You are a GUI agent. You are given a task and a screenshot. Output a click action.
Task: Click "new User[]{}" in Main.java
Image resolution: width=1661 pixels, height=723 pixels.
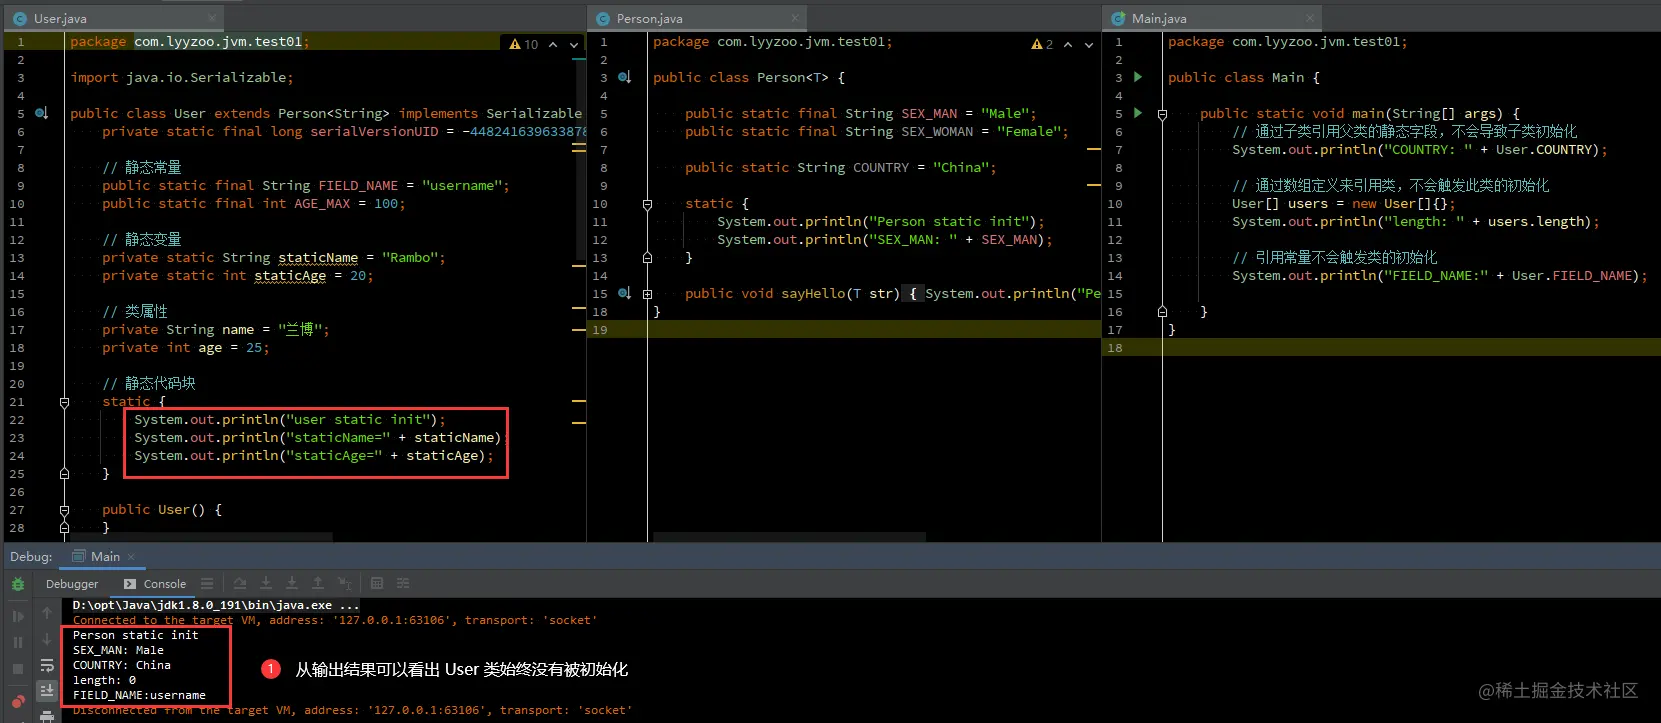click(x=1400, y=203)
